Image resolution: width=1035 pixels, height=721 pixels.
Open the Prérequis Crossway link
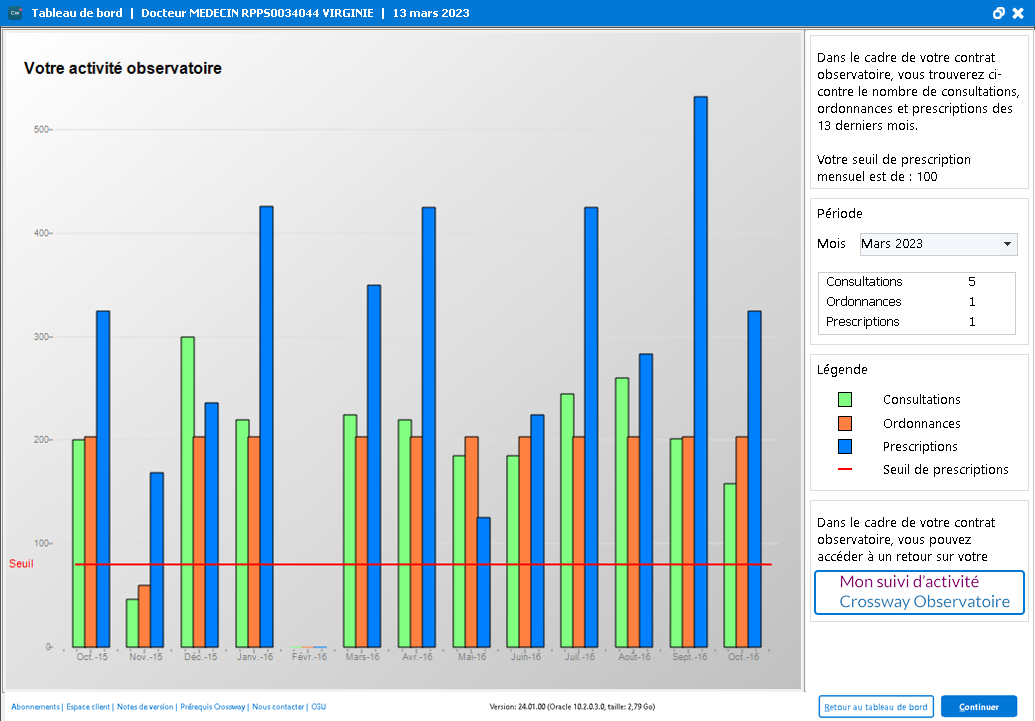(x=212, y=707)
